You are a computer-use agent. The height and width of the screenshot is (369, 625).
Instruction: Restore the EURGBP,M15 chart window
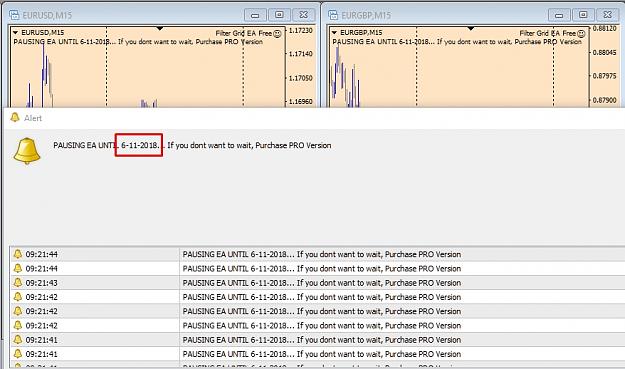pyautogui.click(x=583, y=15)
